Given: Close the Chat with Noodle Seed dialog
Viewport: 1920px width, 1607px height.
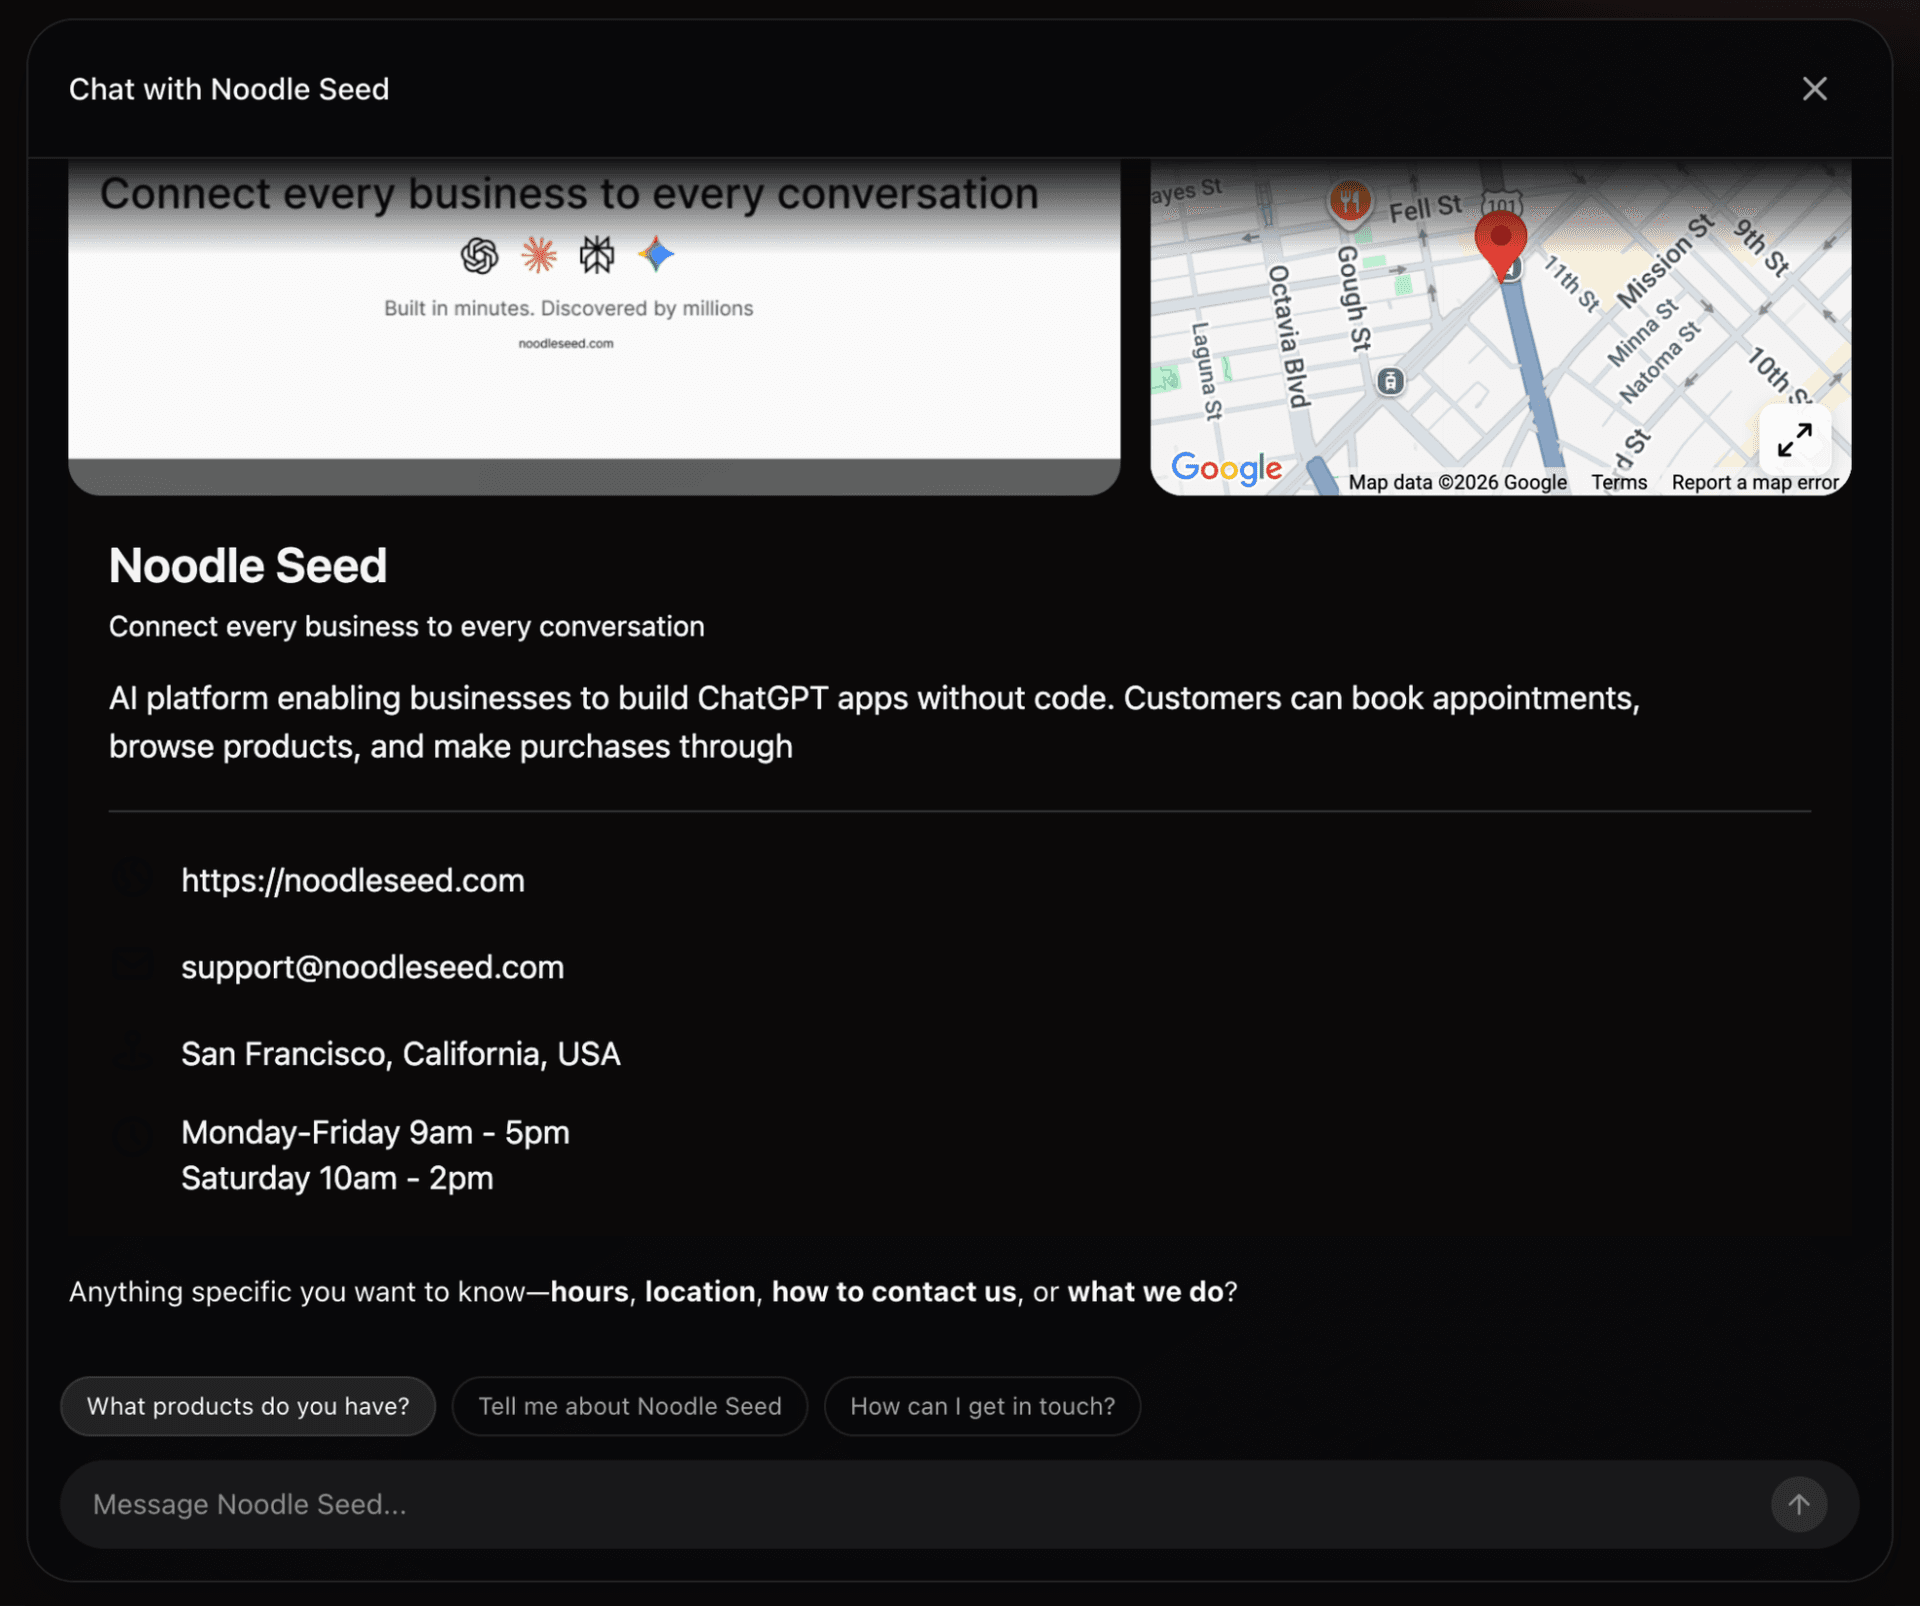Looking at the screenshot, I should click(1814, 89).
